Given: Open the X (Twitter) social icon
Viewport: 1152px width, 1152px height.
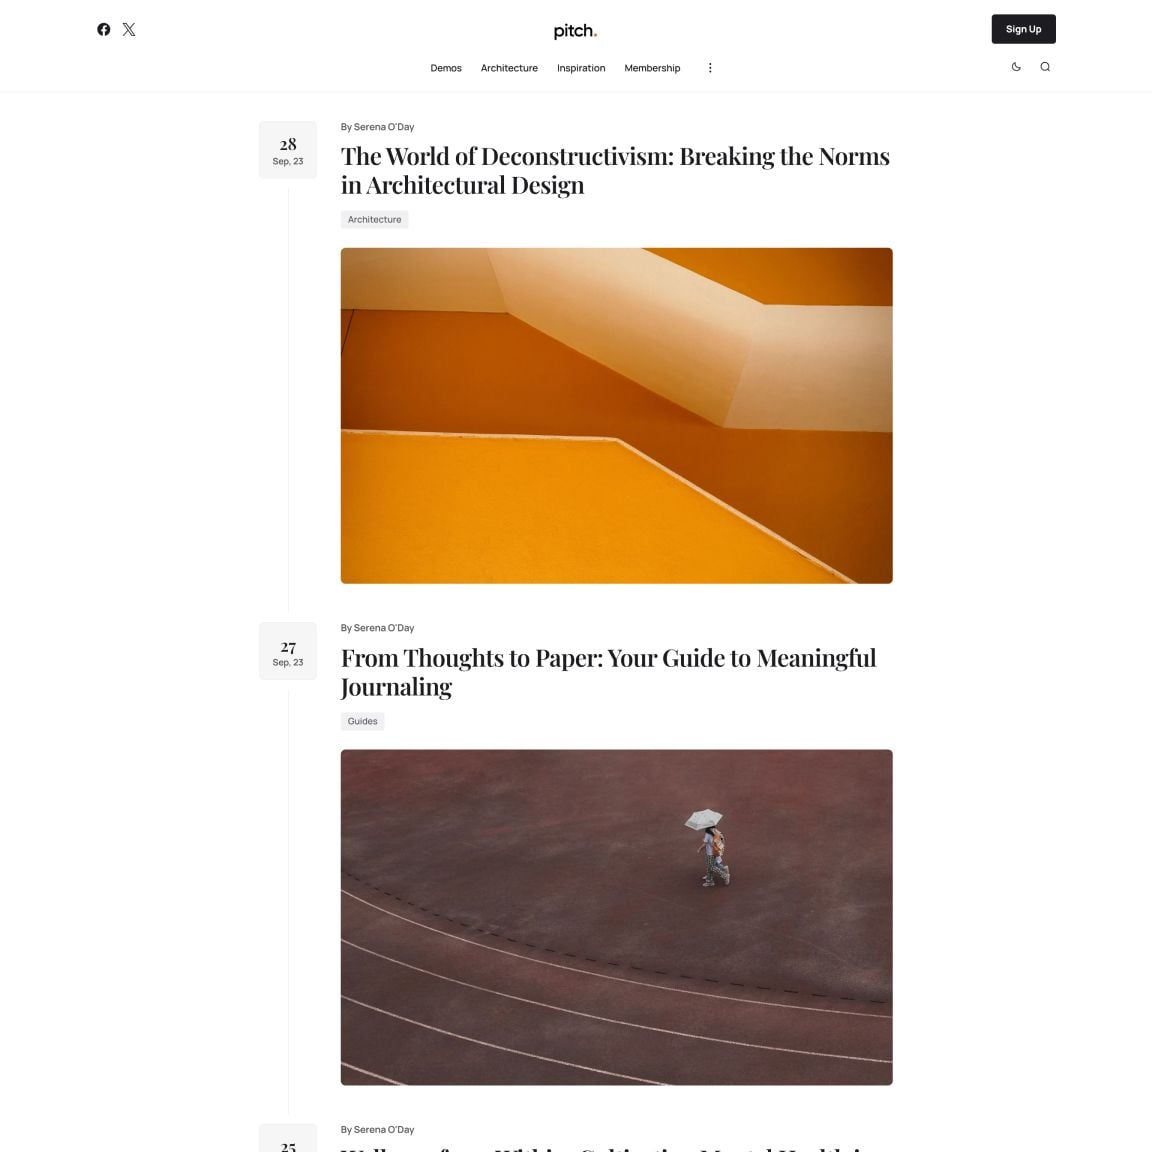Looking at the screenshot, I should click(129, 29).
